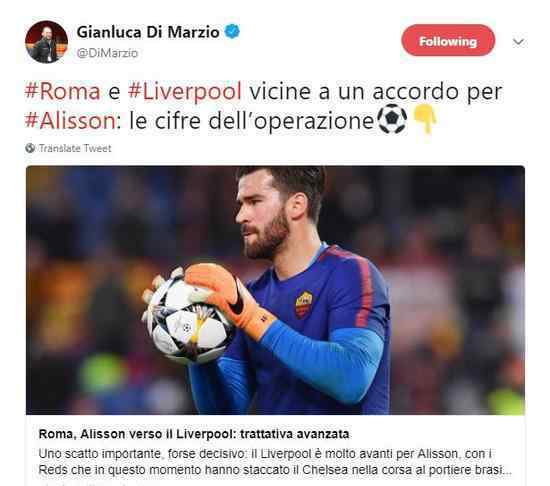Click the soccer ball emoji in tweet
Screen dimensions: 550x486
pyautogui.click(x=392, y=119)
